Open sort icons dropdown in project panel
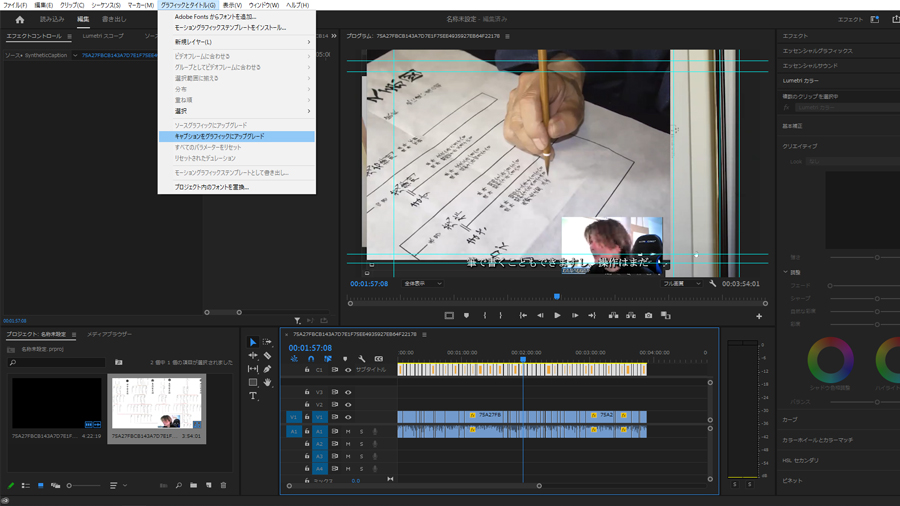The height and width of the screenshot is (506, 900). tap(117, 485)
